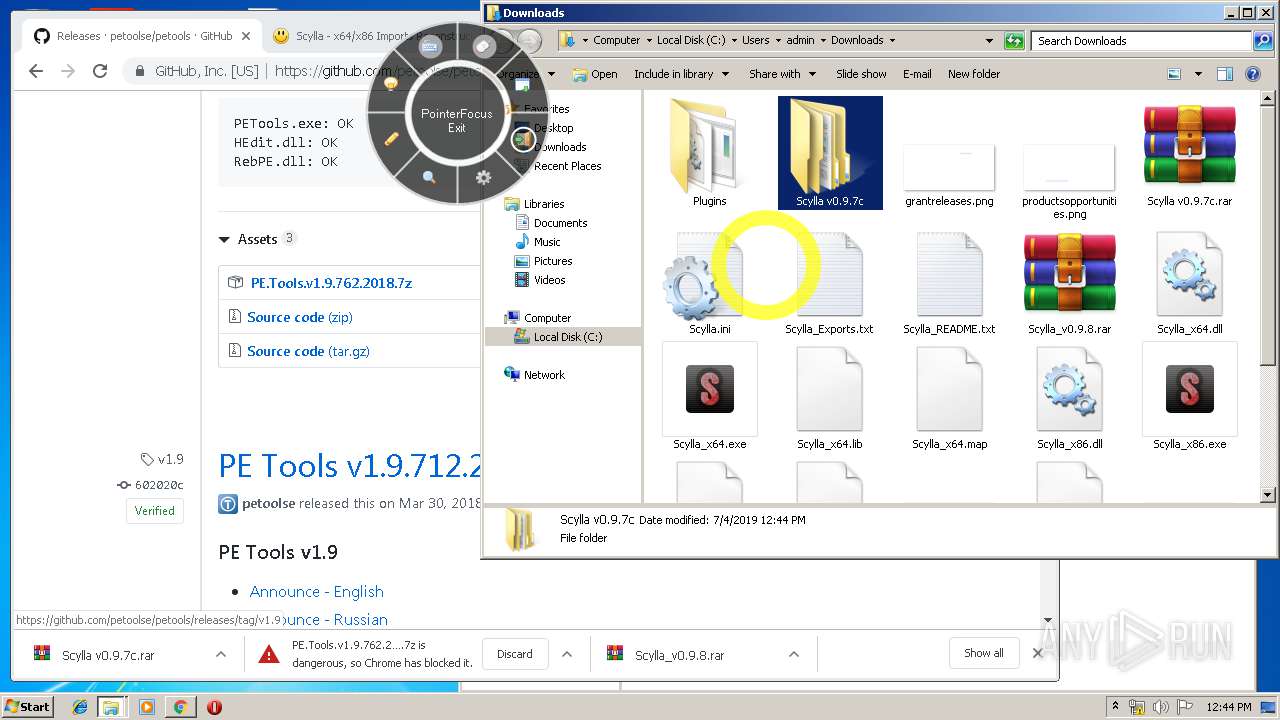The height and width of the screenshot is (720, 1280).
Task: Click Discard for blocked PE.Tools download
Action: coord(515,654)
